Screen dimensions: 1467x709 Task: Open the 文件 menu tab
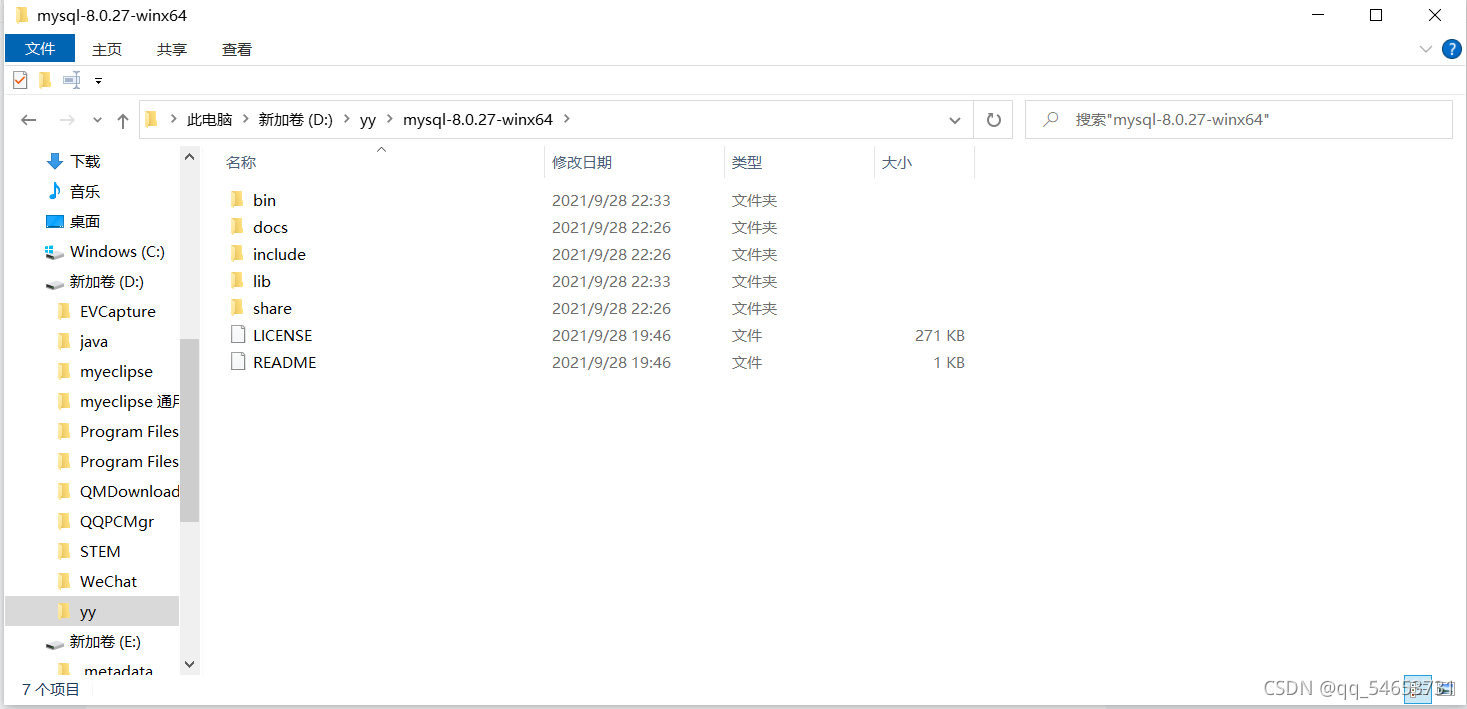click(x=40, y=48)
